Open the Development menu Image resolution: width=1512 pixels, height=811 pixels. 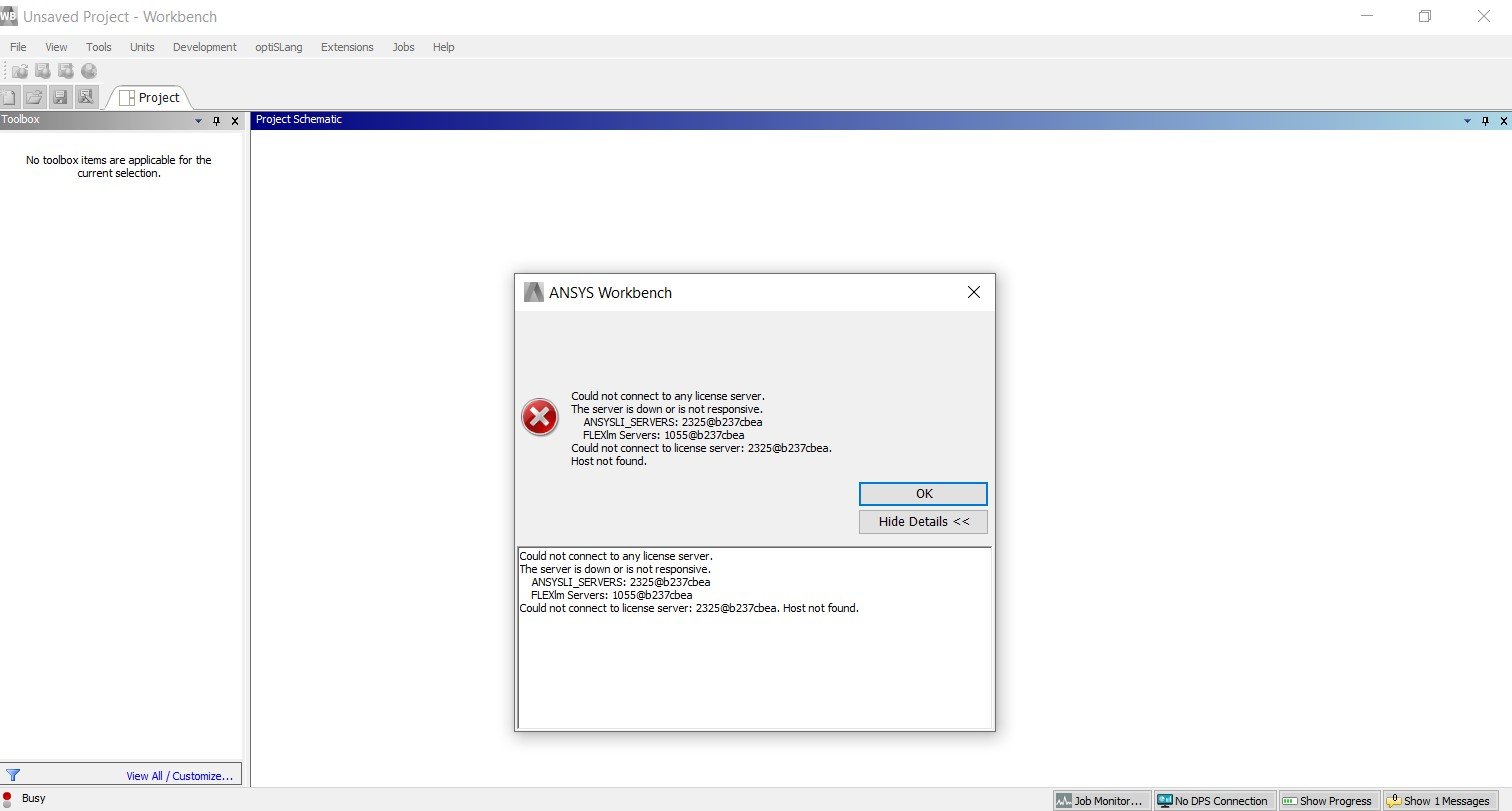tap(205, 47)
